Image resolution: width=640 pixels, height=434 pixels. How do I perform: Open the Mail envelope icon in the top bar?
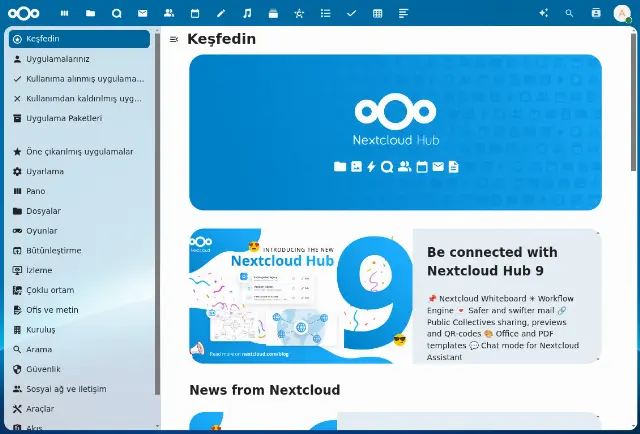point(142,13)
